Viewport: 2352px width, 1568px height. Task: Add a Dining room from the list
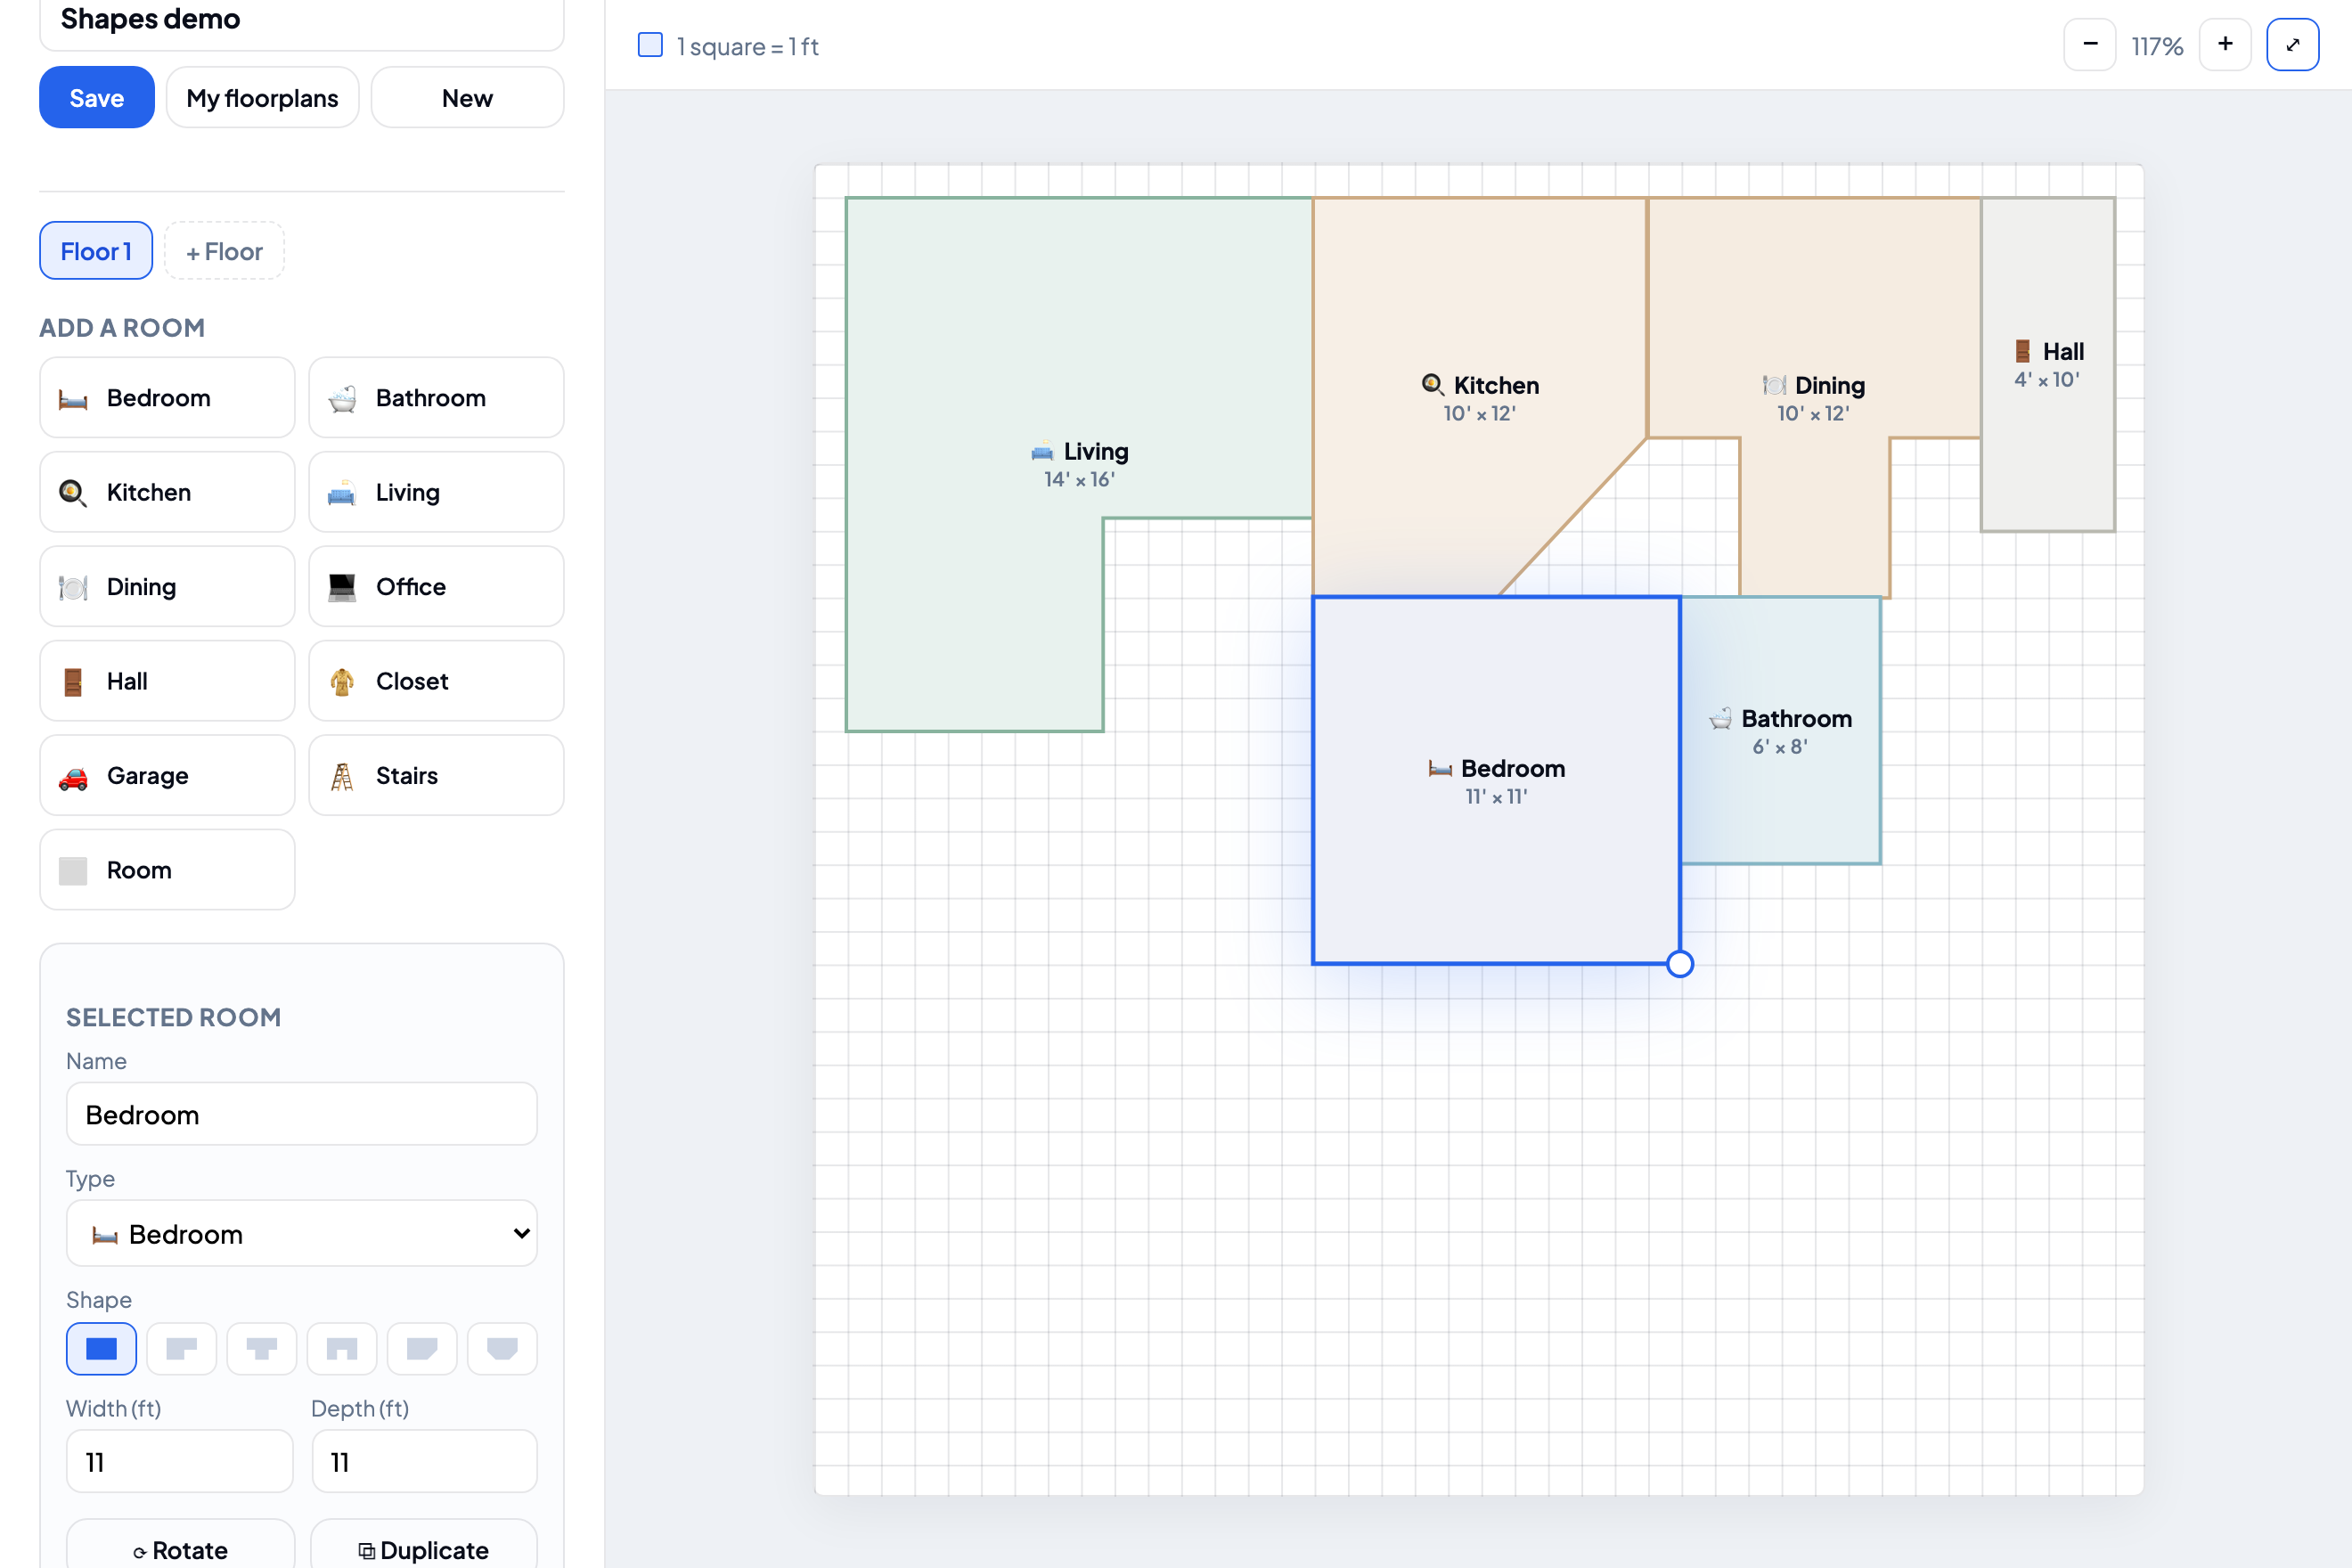point(167,586)
